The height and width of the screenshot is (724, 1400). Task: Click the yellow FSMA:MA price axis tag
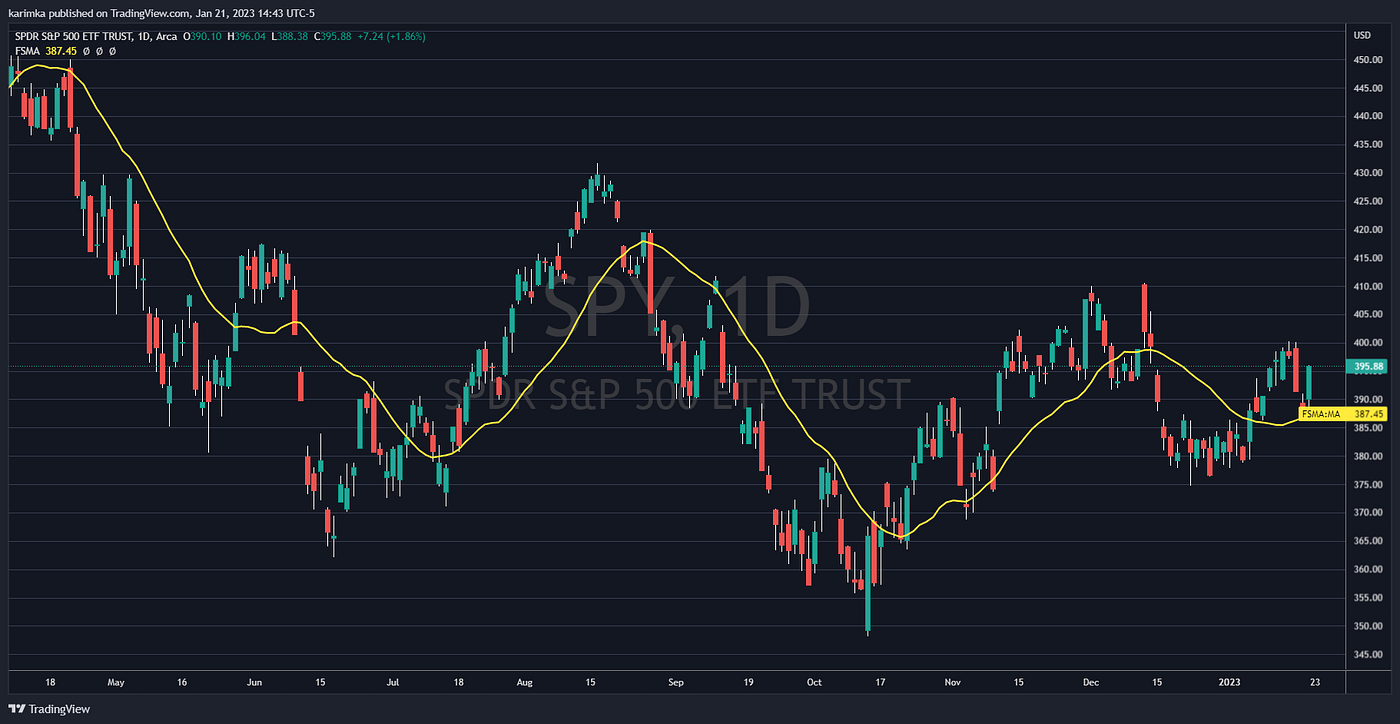(1343, 412)
